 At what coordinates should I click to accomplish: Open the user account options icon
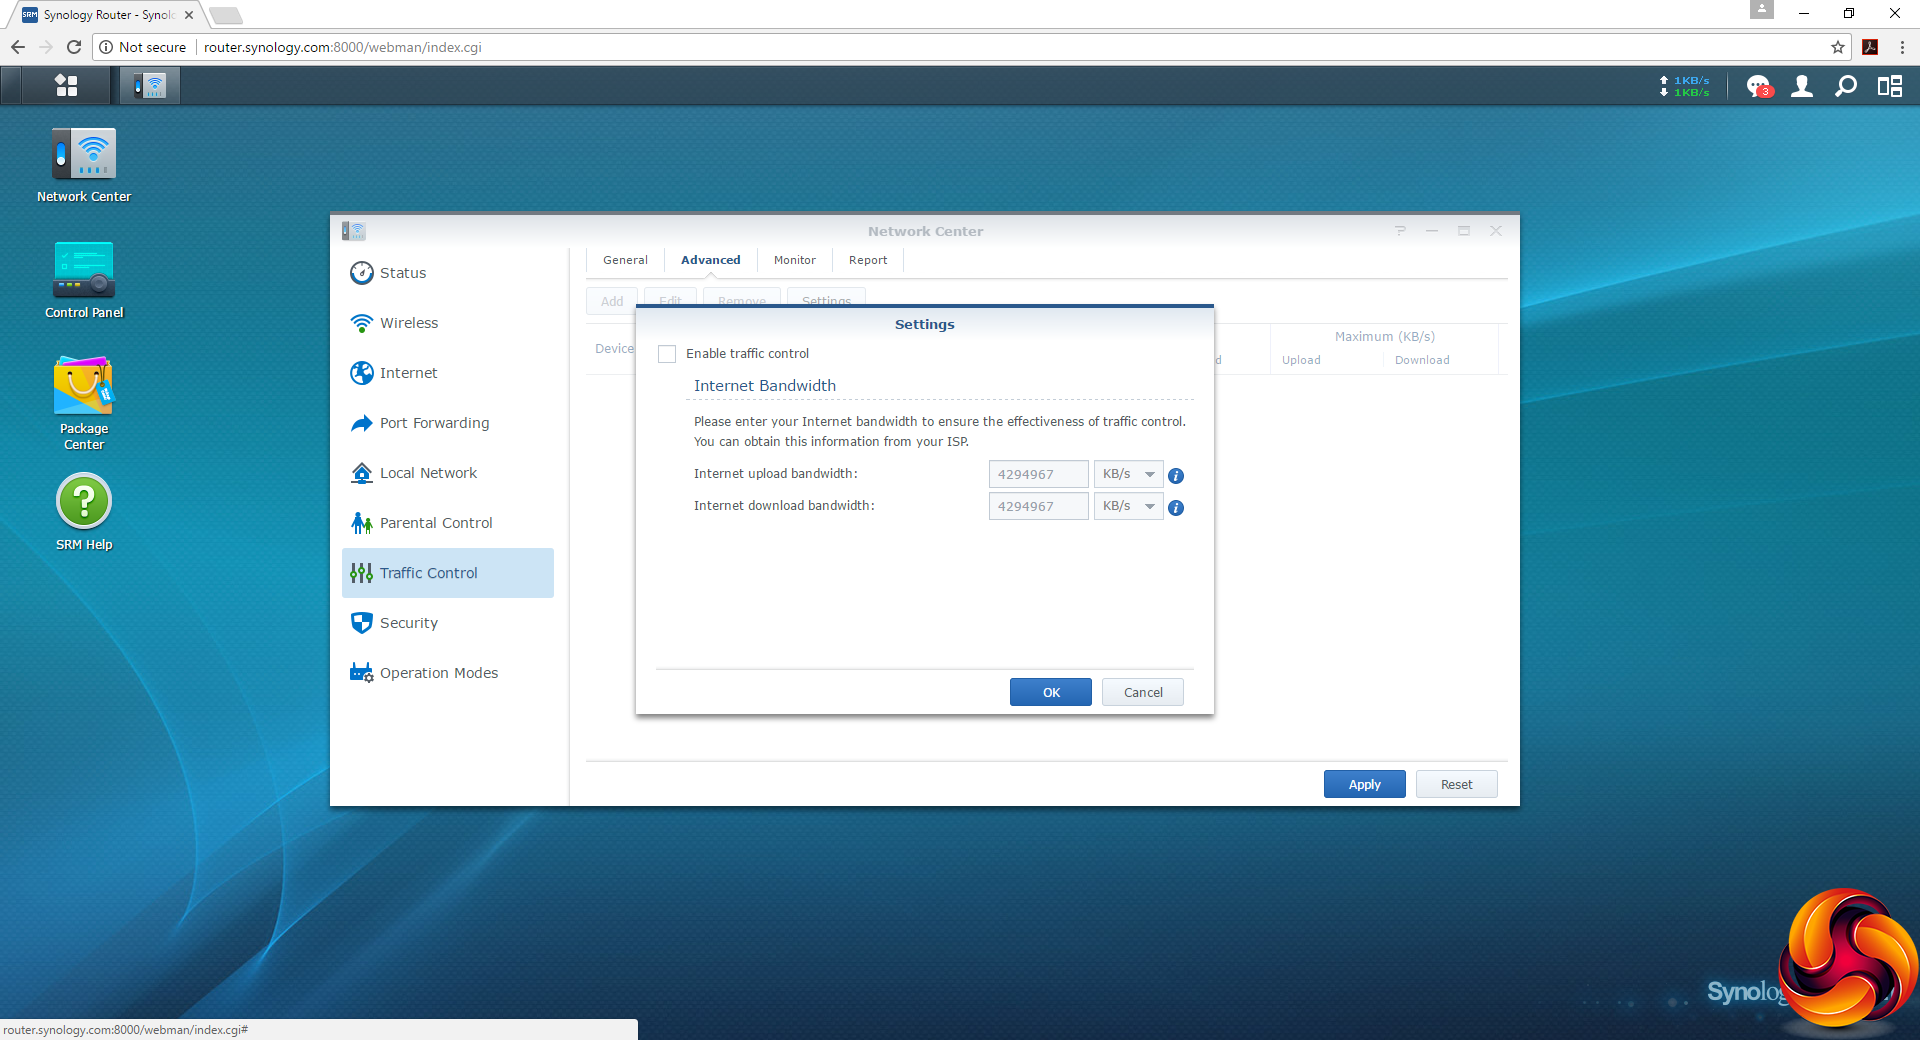coord(1802,87)
